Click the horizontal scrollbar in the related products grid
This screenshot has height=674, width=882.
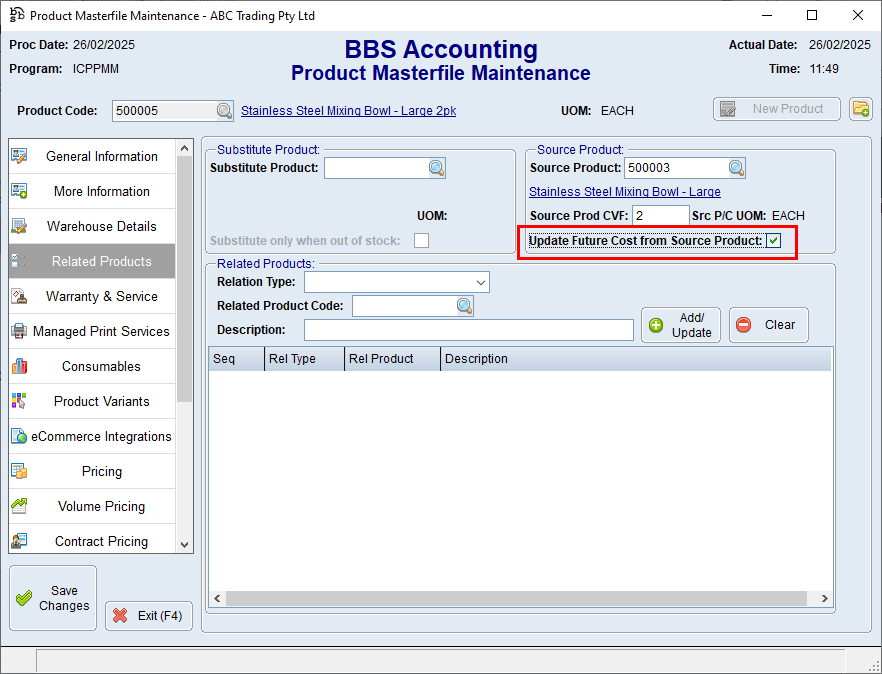pyautogui.click(x=515, y=598)
